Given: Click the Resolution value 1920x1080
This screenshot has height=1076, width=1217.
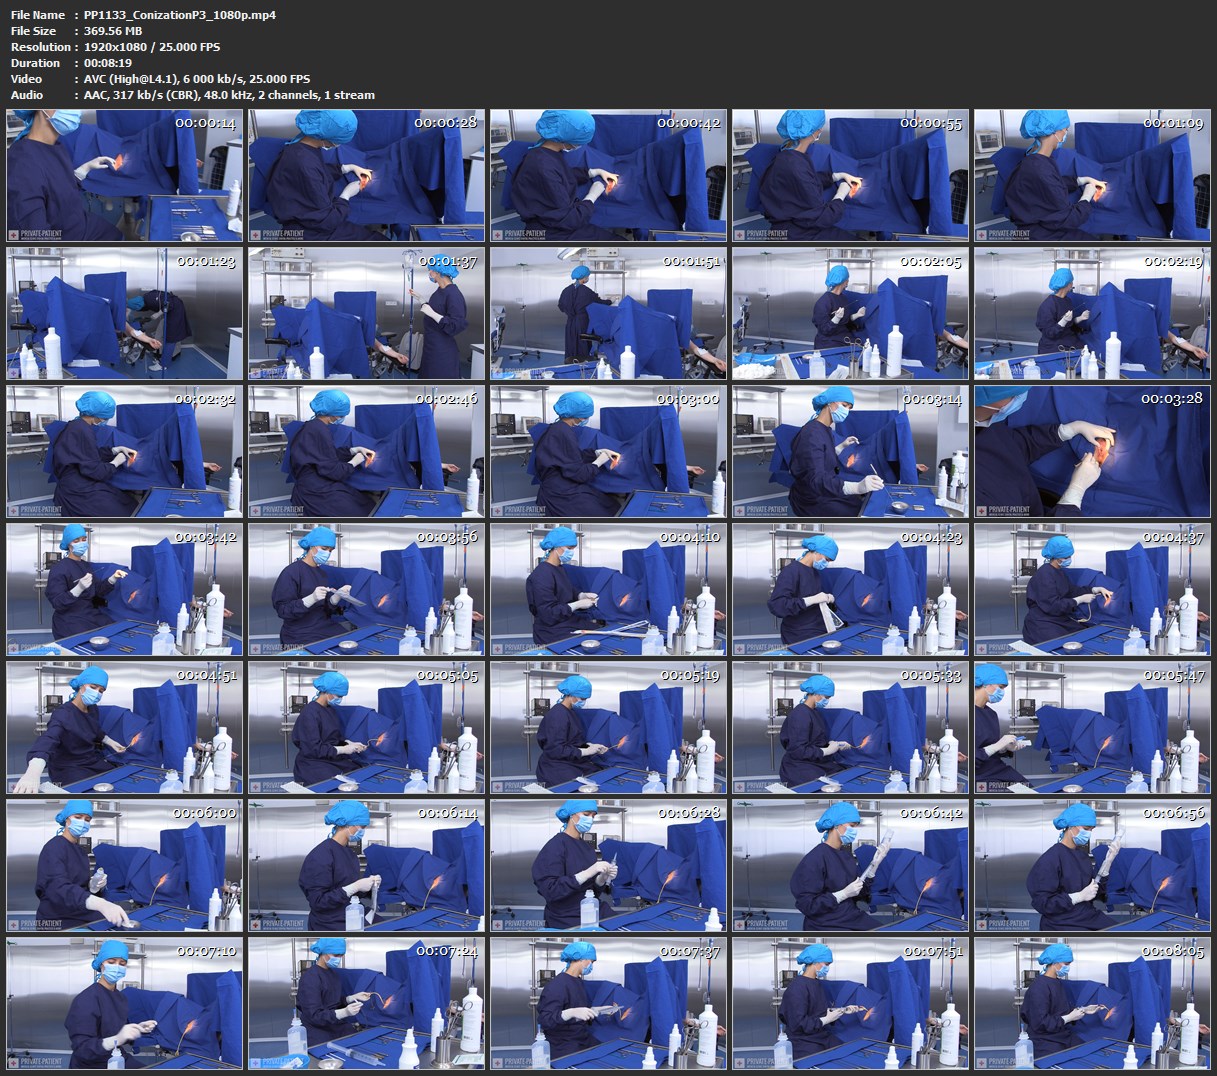Looking at the screenshot, I should tap(121, 47).
